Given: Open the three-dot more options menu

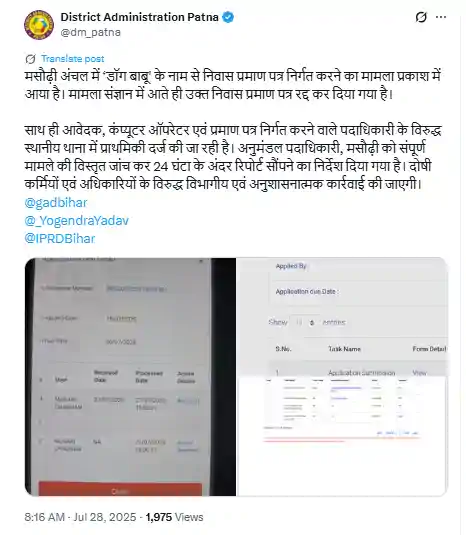Looking at the screenshot, I should coord(441,17).
